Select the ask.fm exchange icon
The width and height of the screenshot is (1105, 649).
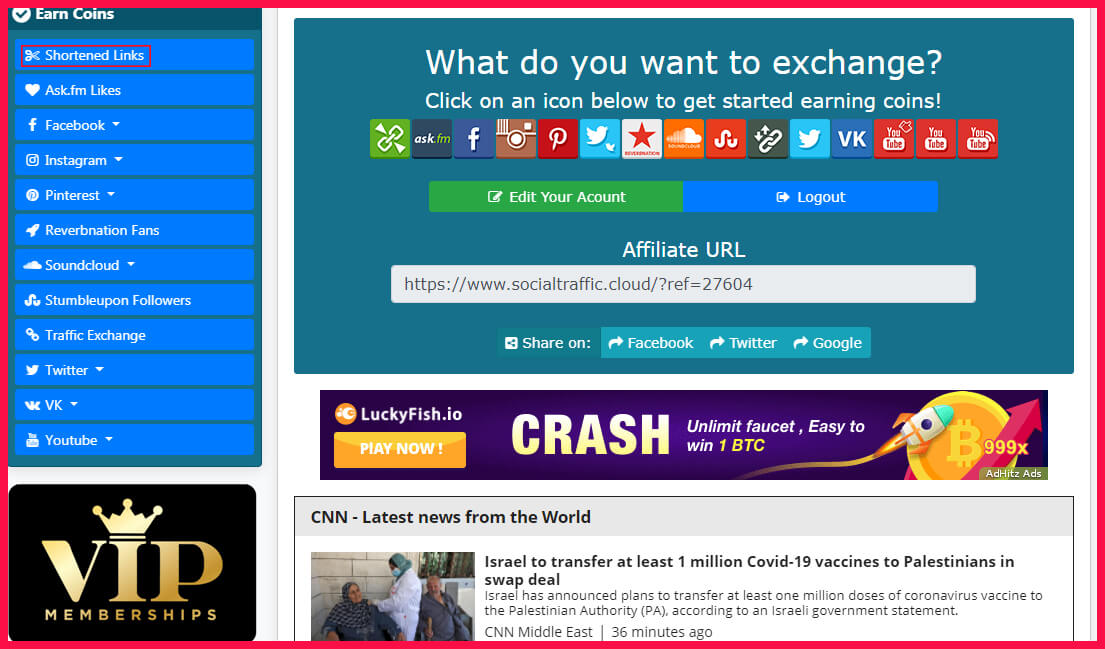point(432,139)
